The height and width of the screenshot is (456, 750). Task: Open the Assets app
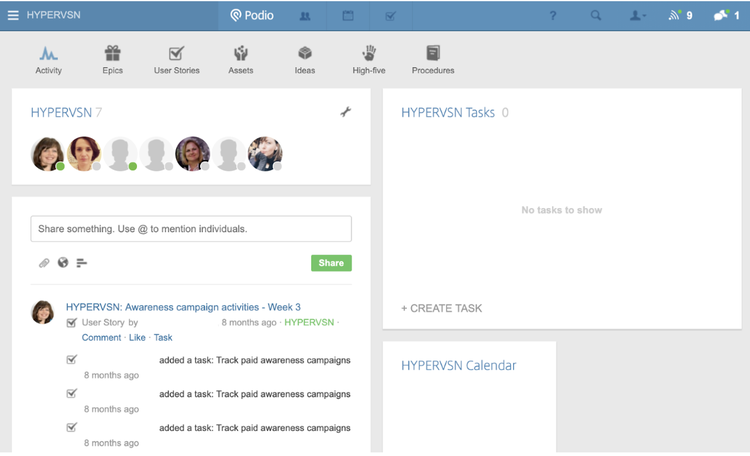(241, 60)
